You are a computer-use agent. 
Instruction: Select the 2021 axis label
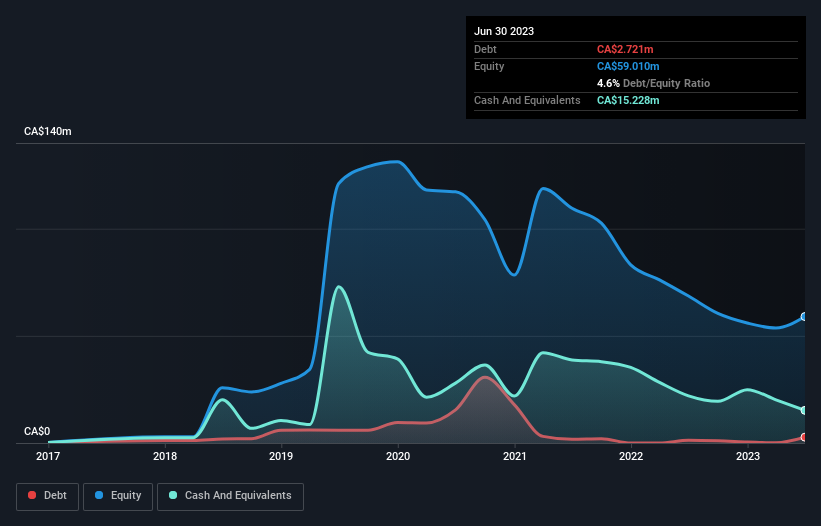(x=515, y=456)
